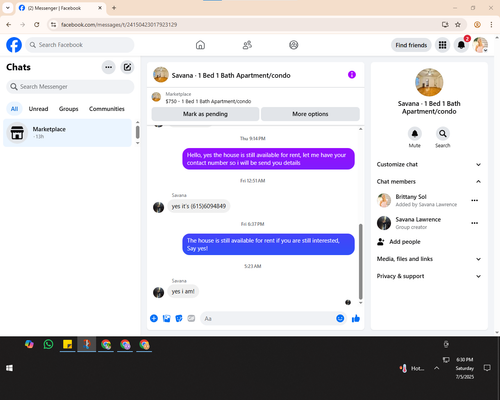This screenshot has height=400, width=500.
Task: Send a thumbs-up like
Action: (356, 318)
